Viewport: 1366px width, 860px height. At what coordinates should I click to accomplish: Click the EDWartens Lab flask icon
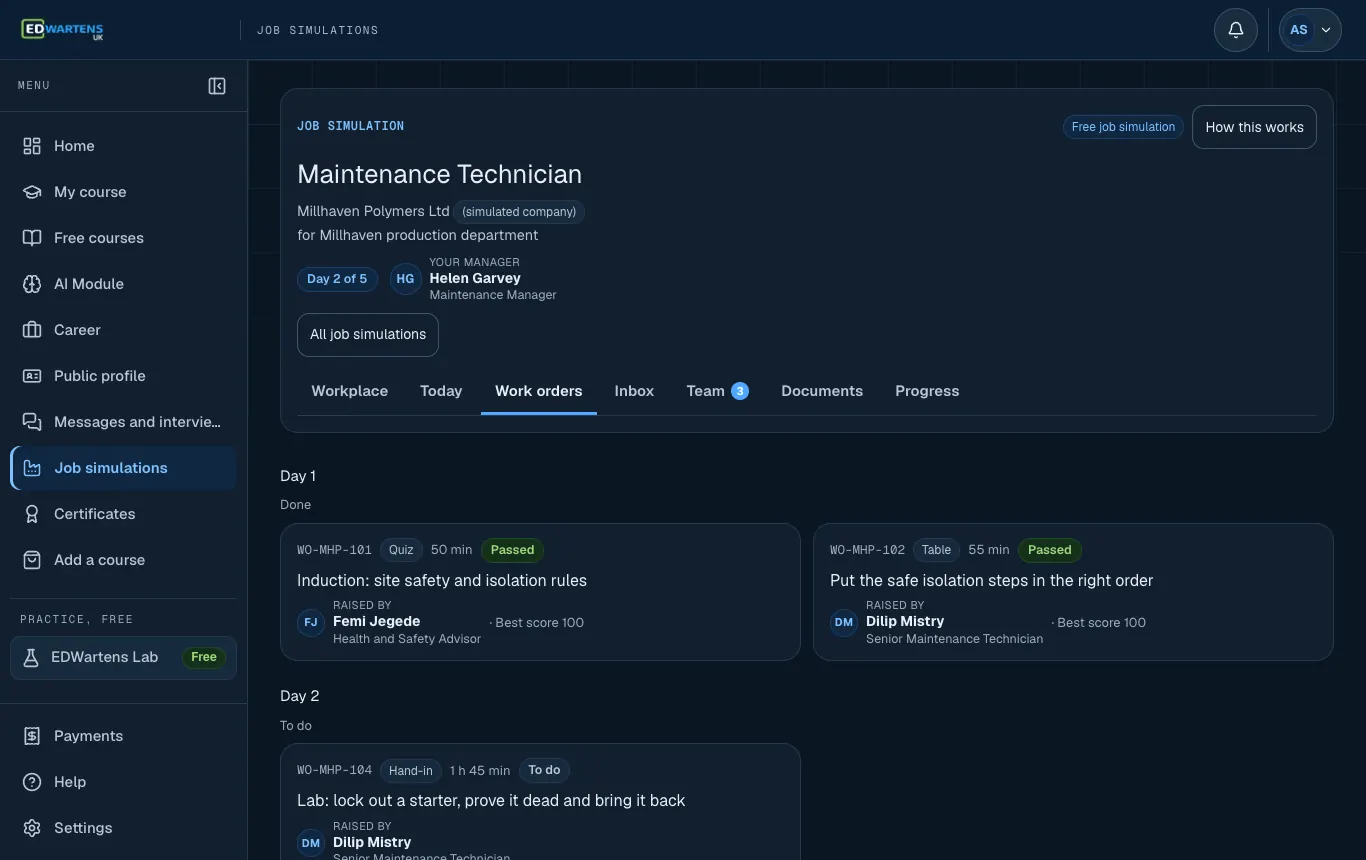pos(31,658)
